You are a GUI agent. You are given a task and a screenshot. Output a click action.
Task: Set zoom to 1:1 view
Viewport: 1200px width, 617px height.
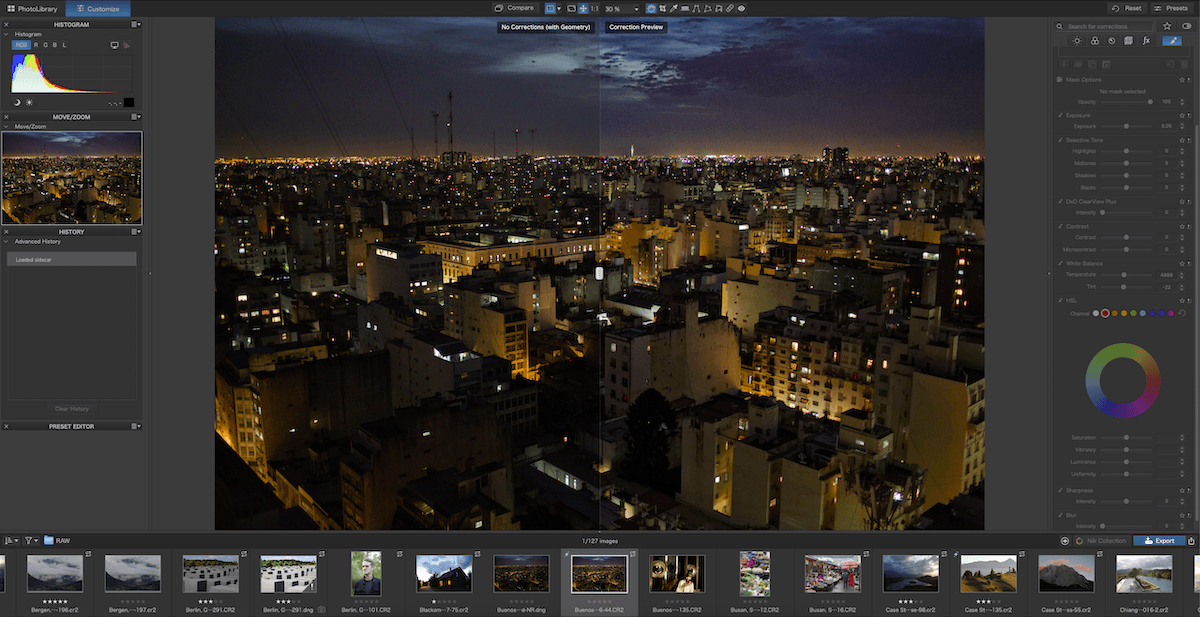click(x=594, y=8)
